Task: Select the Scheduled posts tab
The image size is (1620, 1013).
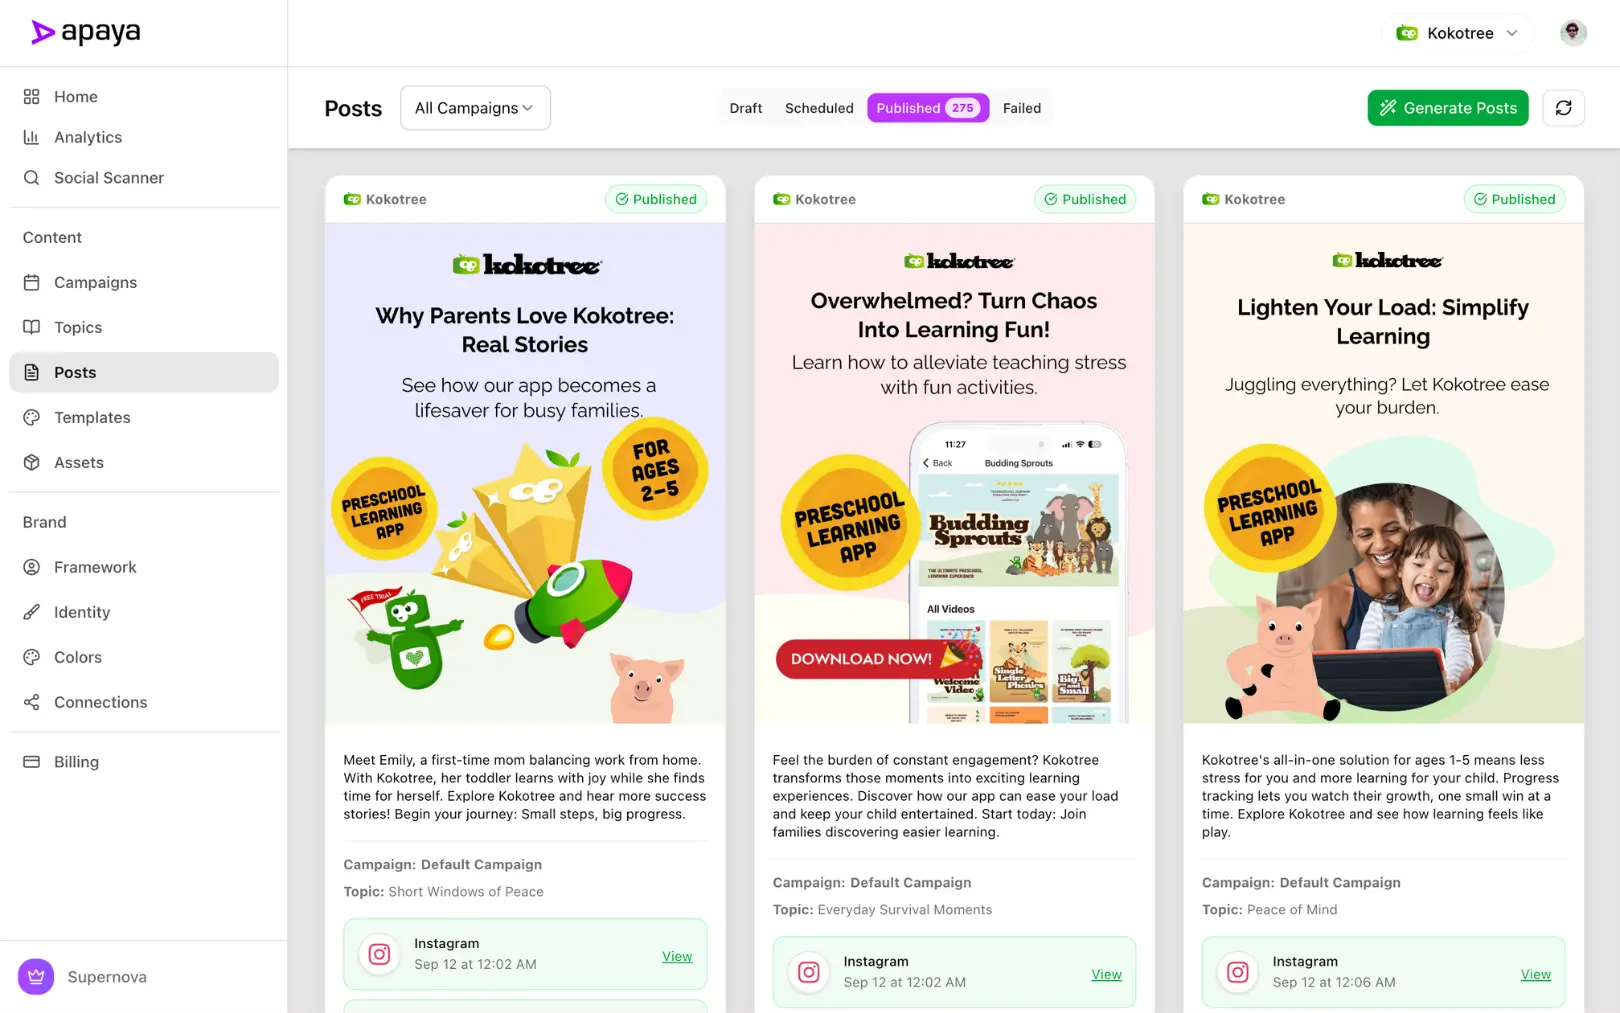Action: click(819, 108)
